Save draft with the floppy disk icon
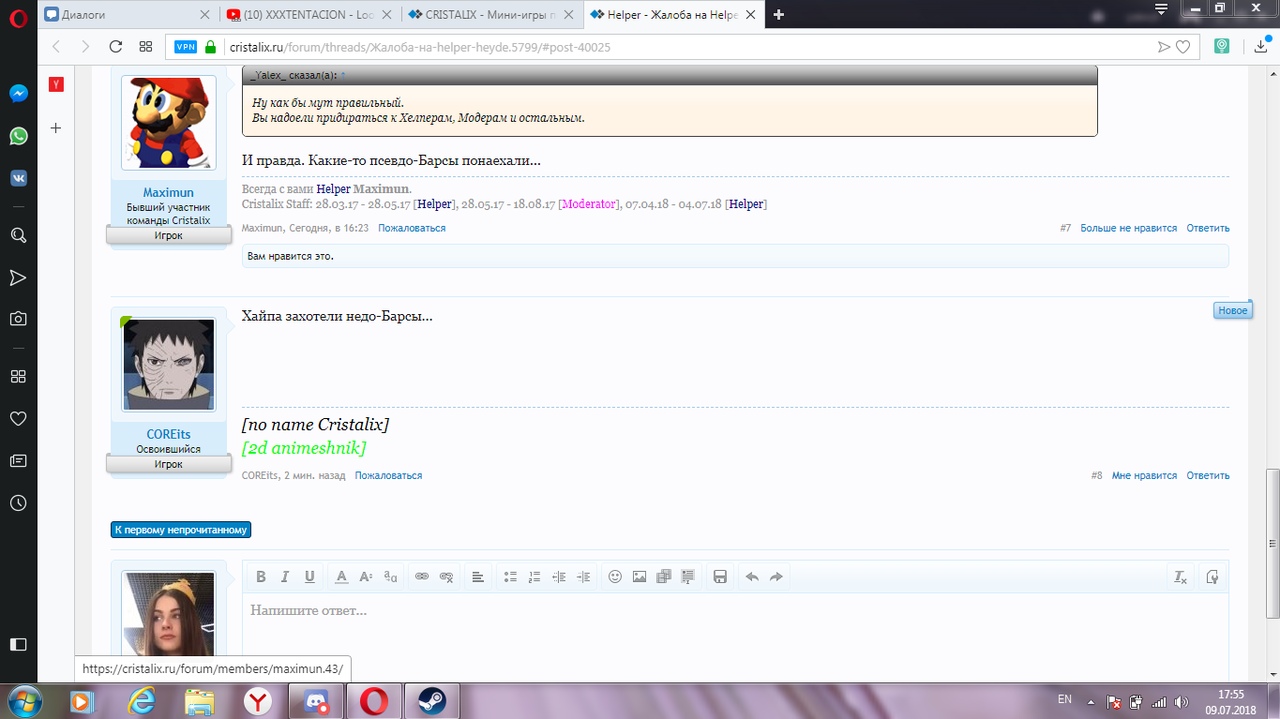Image resolution: width=1280 pixels, height=719 pixels. (x=719, y=577)
